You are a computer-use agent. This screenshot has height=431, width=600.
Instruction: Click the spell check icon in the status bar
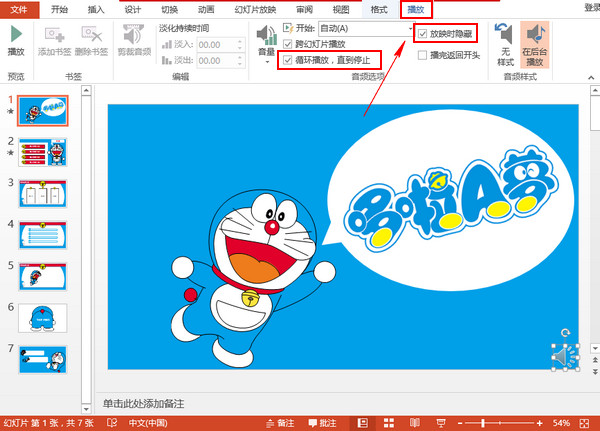click(112, 423)
